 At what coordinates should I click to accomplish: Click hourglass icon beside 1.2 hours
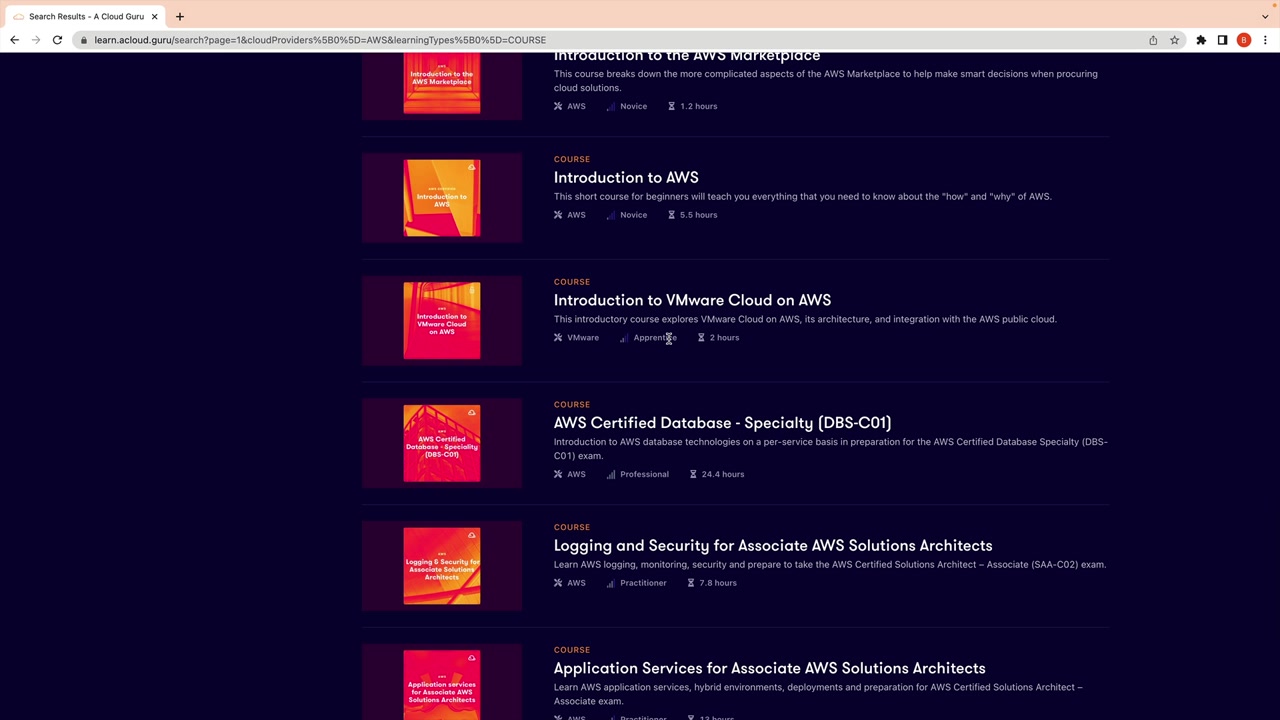[x=671, y=106]
